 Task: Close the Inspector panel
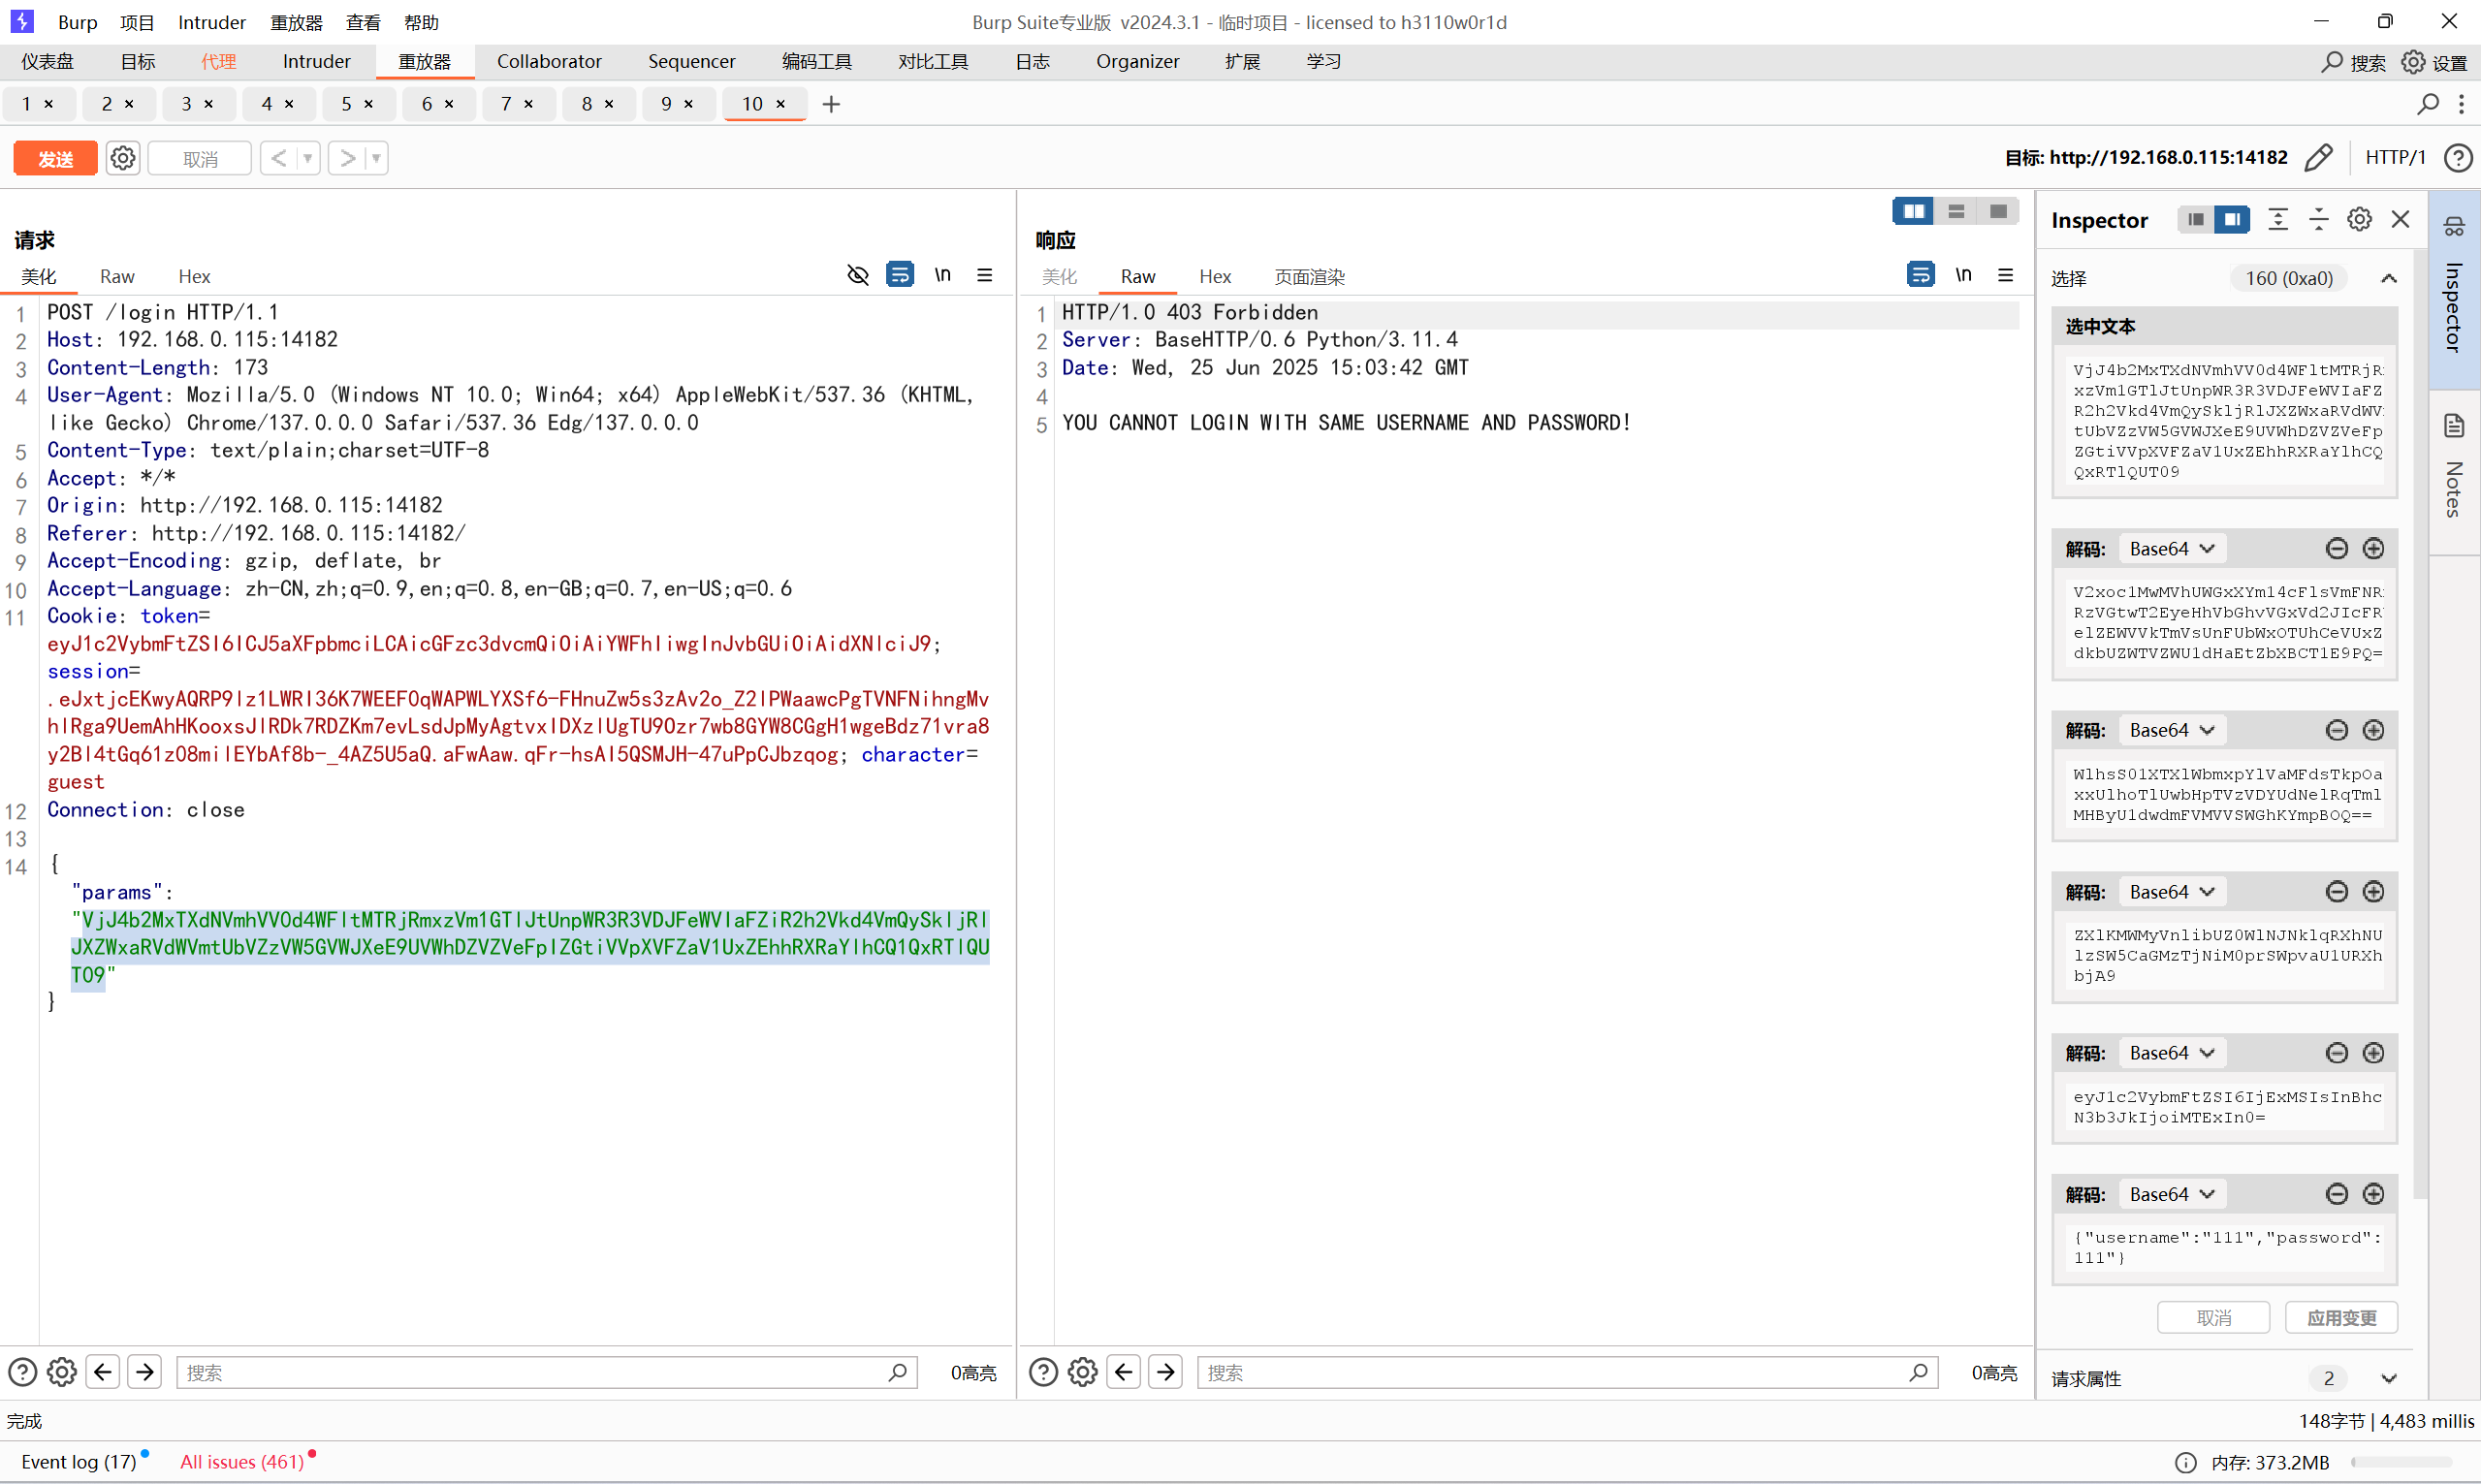tap(2400, 219)
